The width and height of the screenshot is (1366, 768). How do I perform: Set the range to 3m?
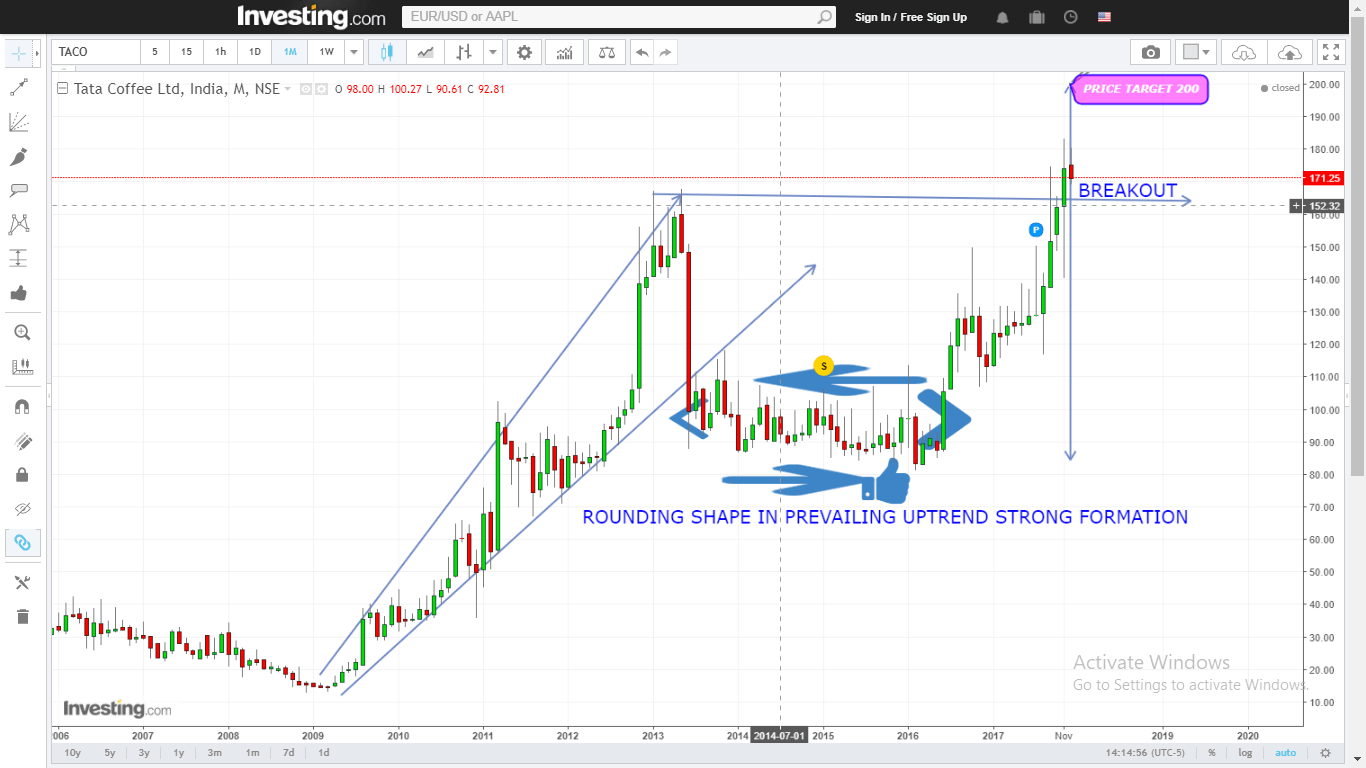pyautogui.click(x=215, y=753)
